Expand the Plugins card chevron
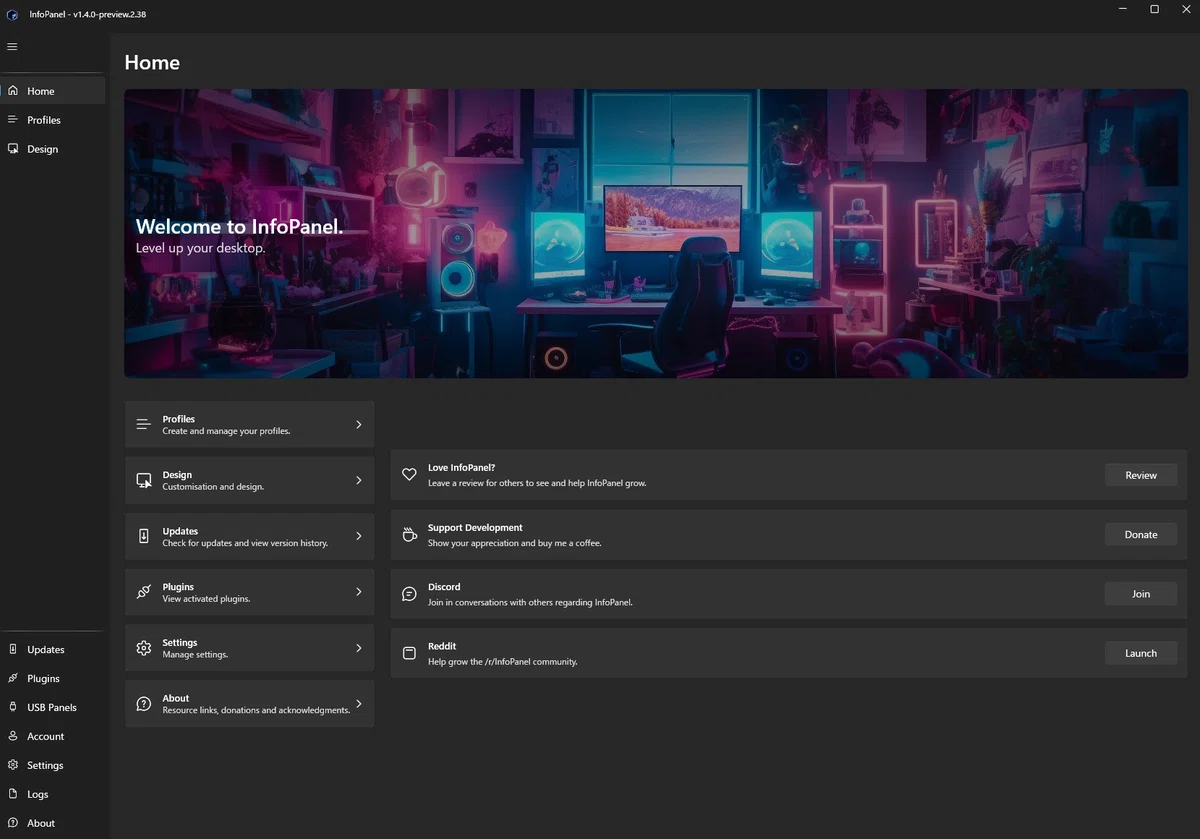 (x=359, y=592)
